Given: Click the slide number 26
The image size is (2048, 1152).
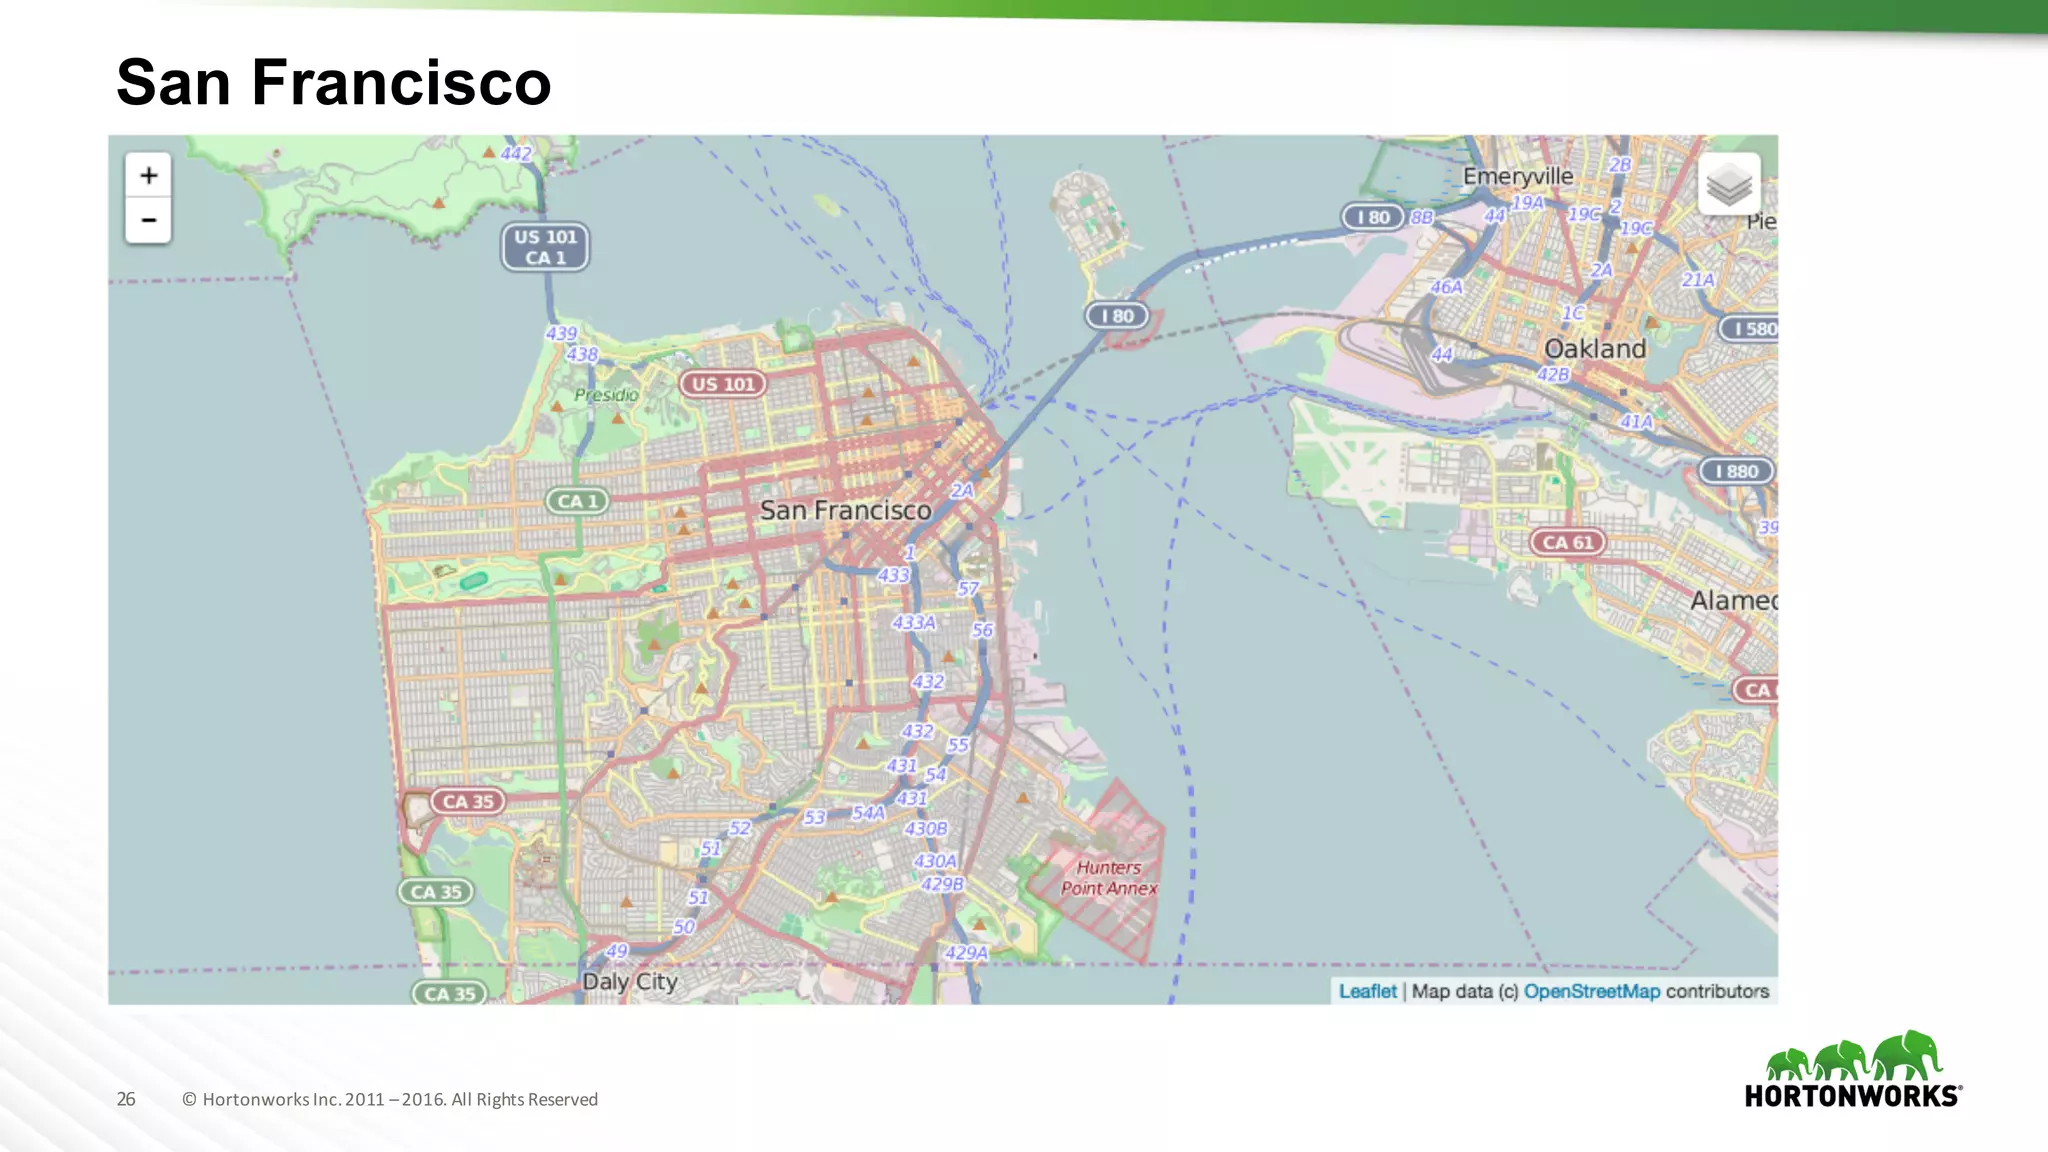Looking at the screenshot, I should tap(126, 1099).
